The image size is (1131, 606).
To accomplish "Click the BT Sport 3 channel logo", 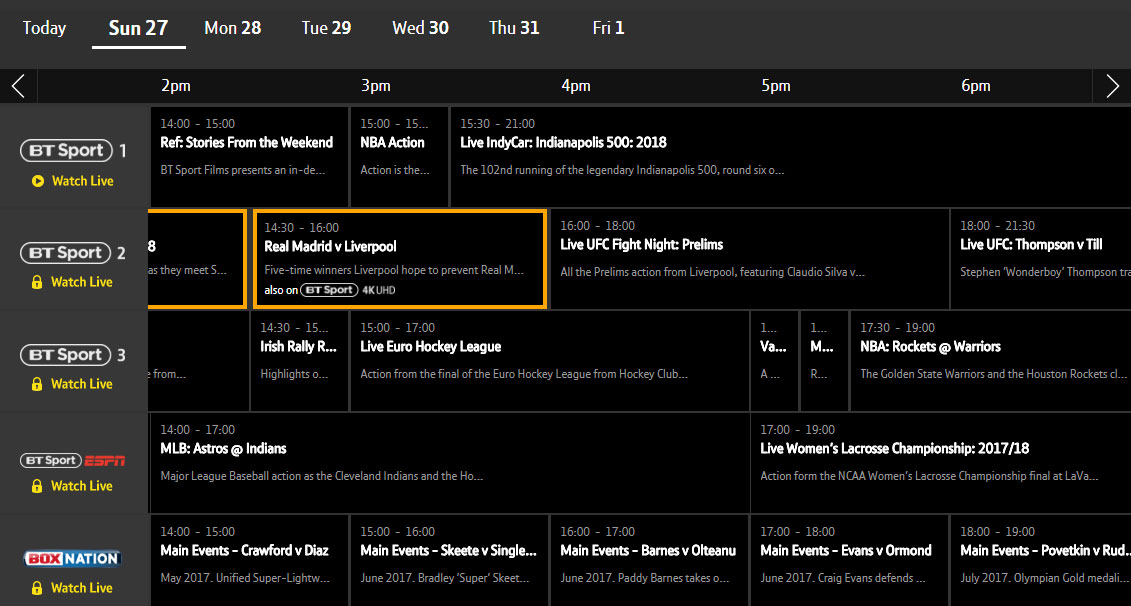I will [67, 355].
